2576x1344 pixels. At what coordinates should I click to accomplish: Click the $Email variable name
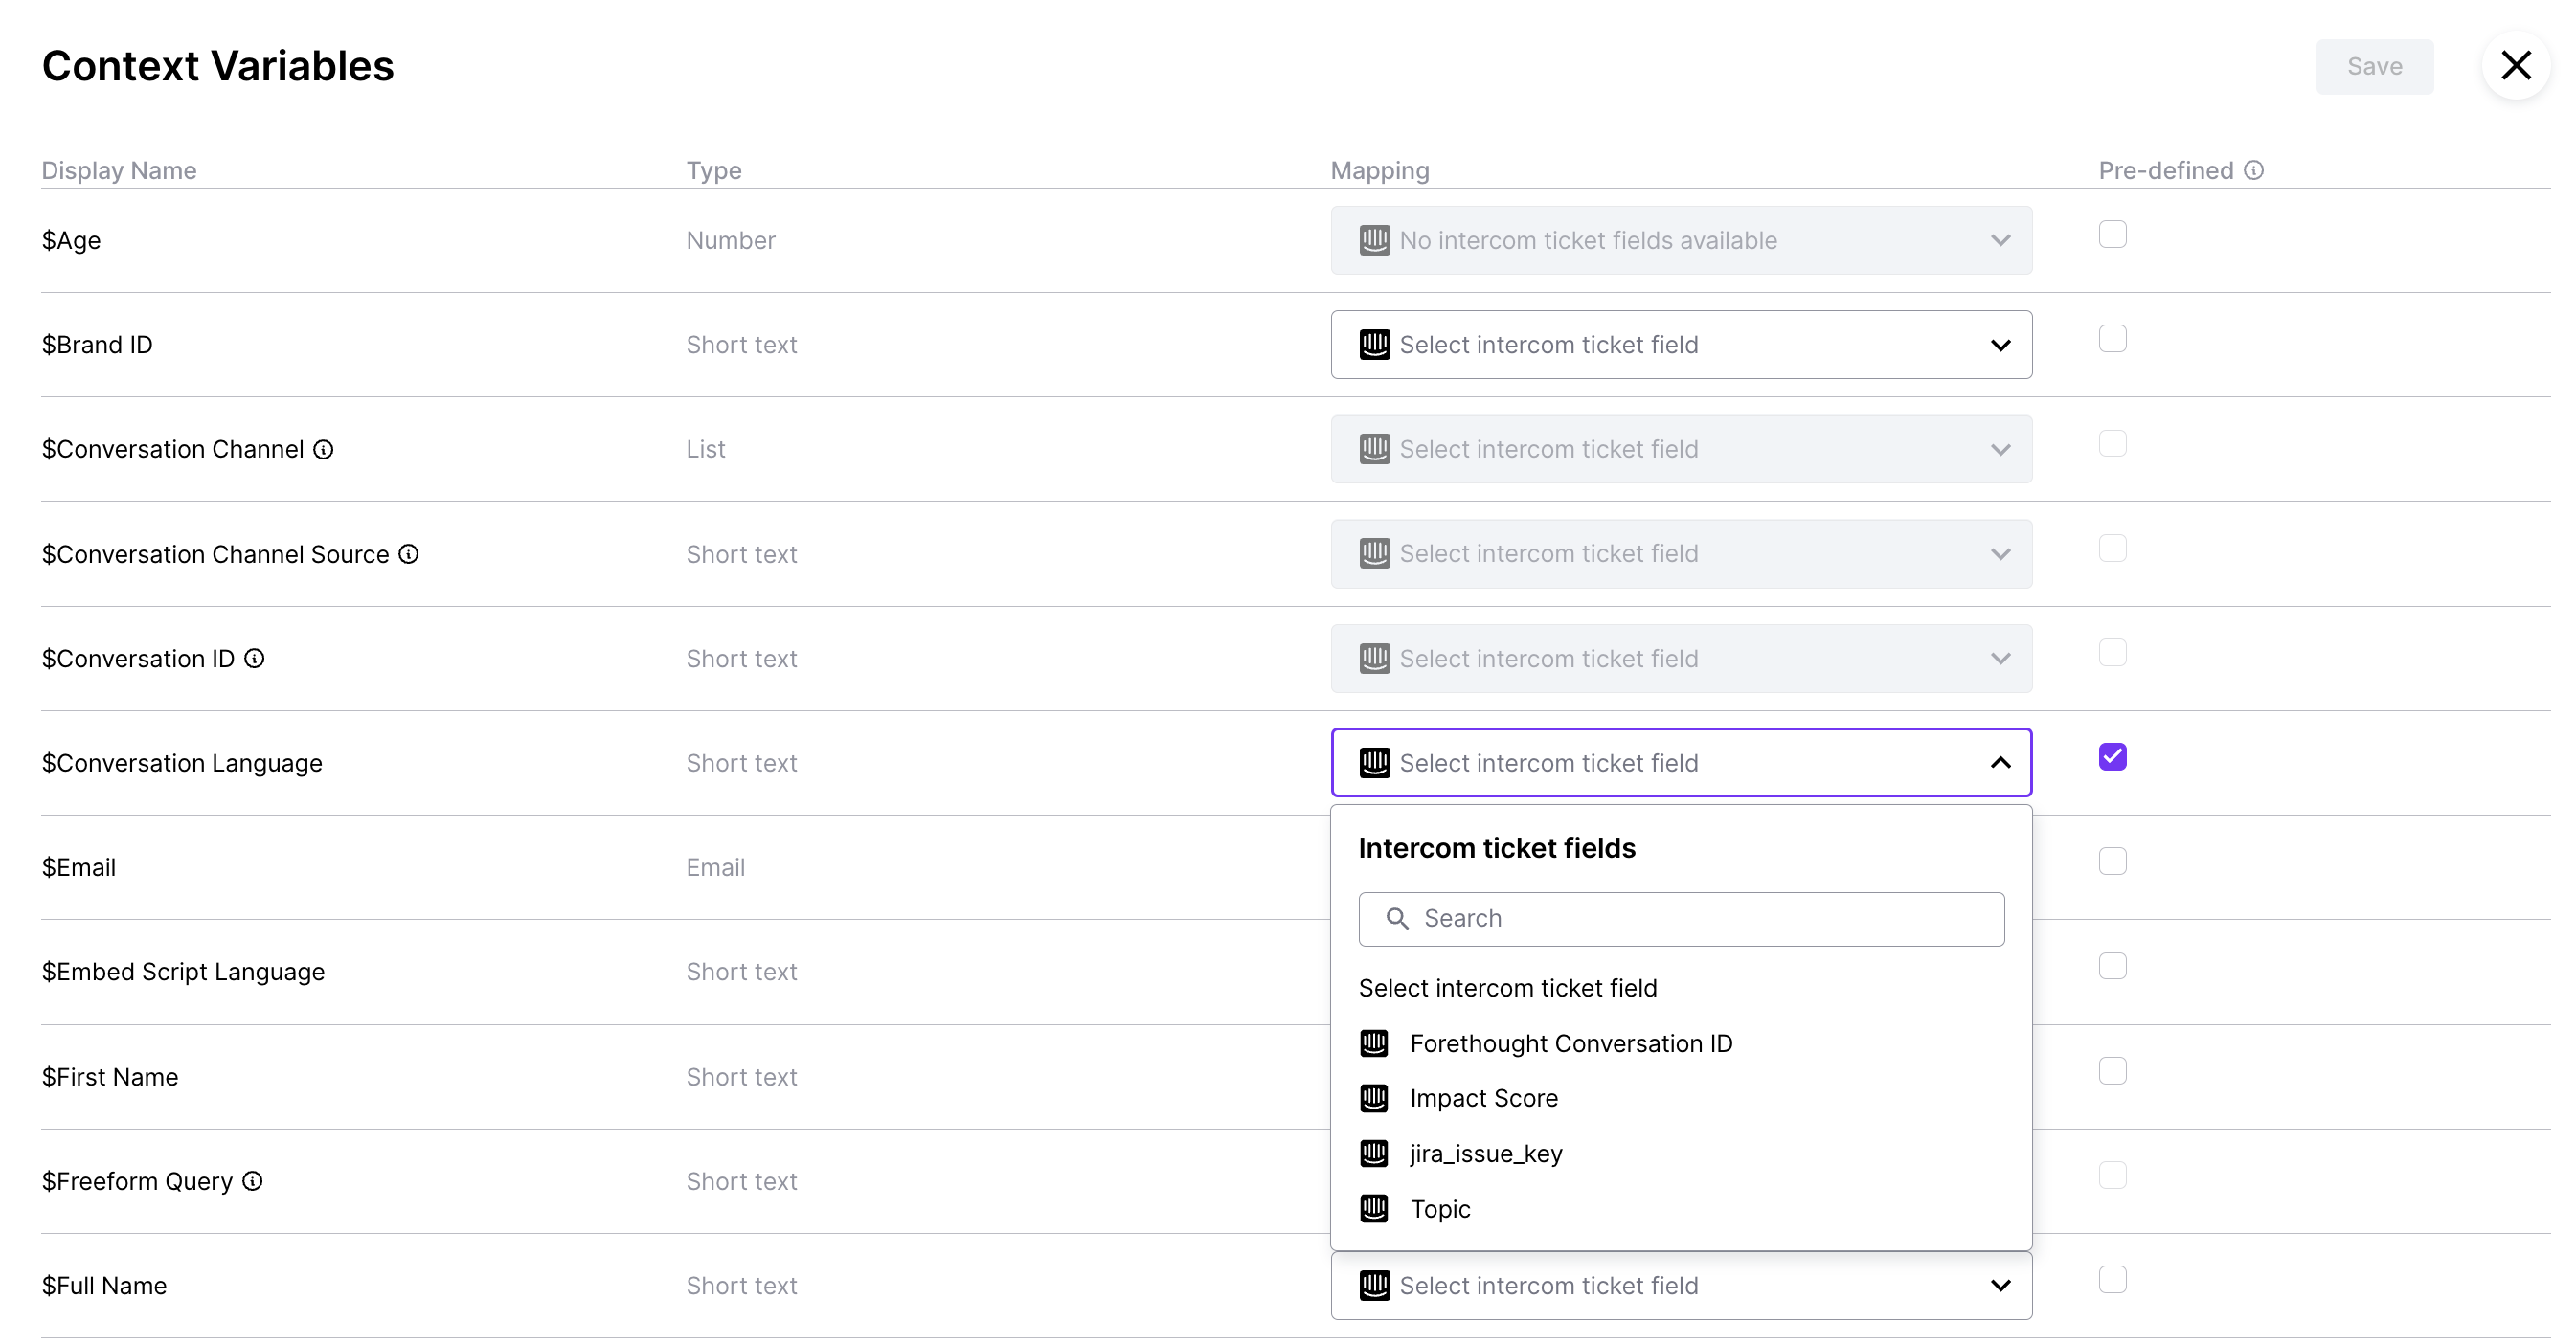point(78,867)
